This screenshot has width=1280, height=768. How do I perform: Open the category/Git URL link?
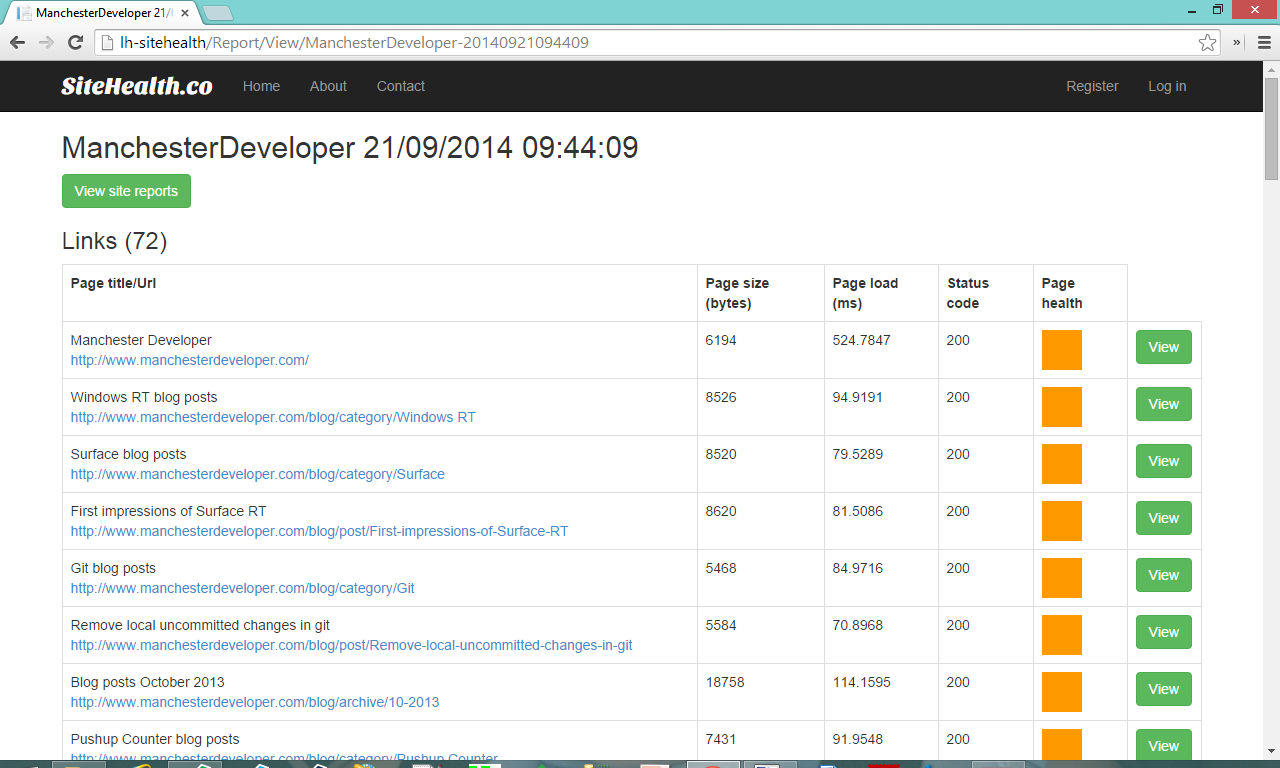click(x=243, y=588)
